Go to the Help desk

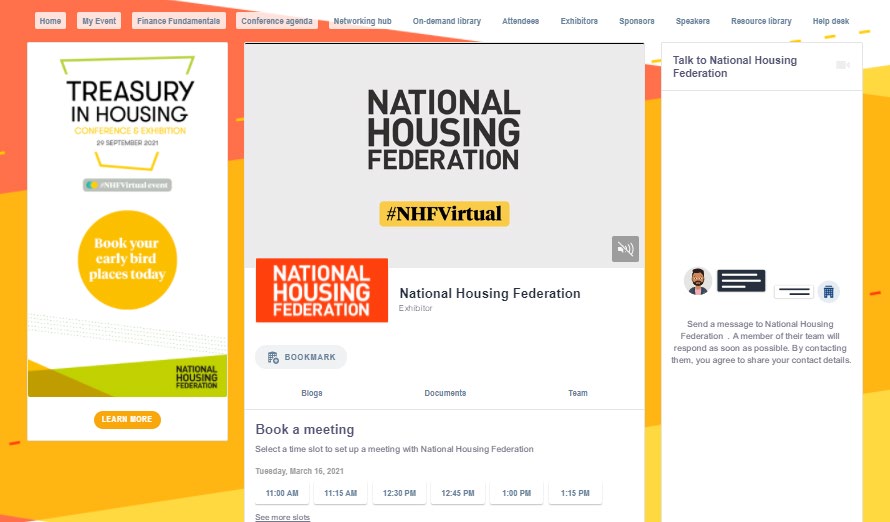tap(831, 21)
